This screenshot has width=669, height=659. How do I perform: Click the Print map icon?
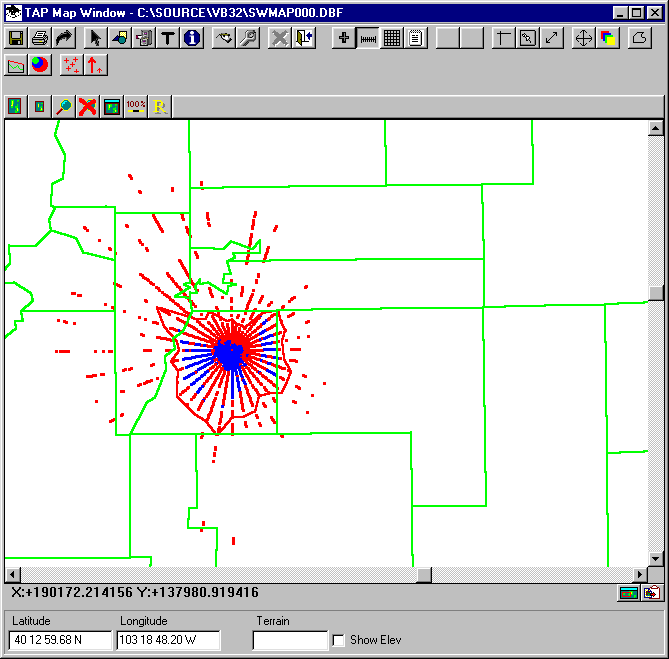[40, 38]
